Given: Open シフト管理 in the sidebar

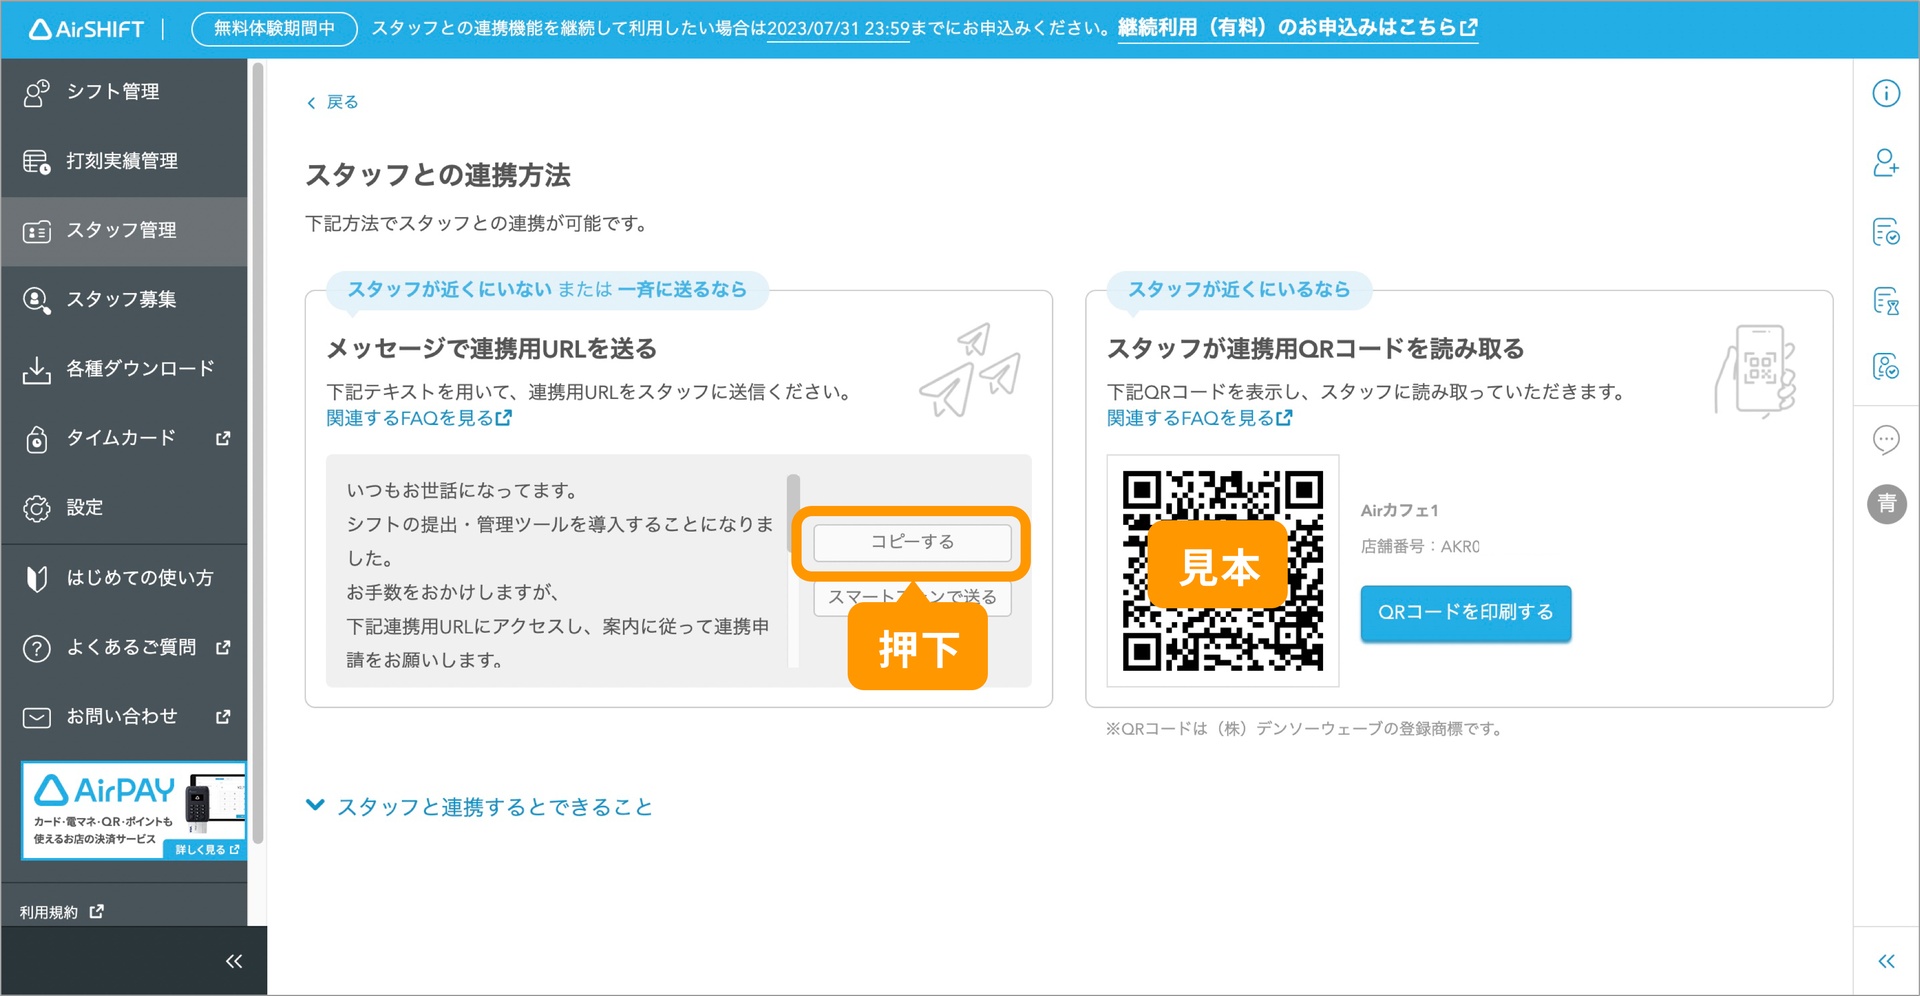Looking at the screenshot, I should (x=112, y=92).
